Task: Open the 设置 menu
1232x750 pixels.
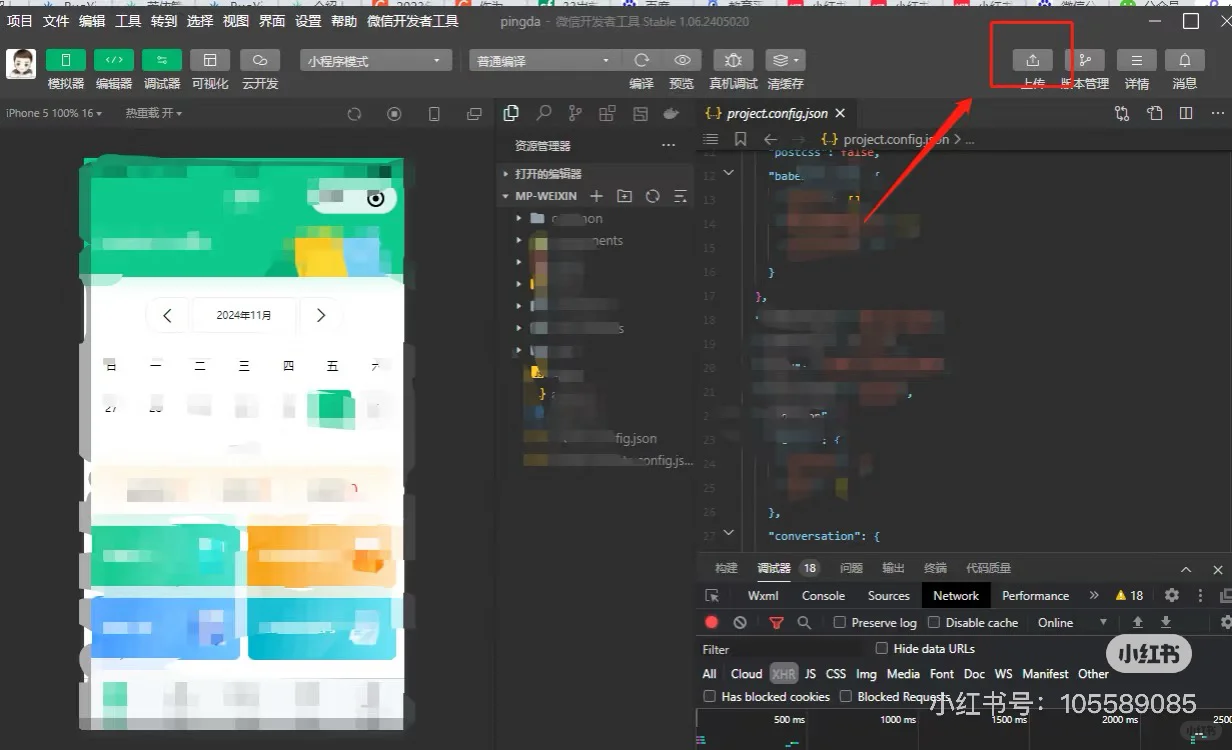Action: [x=308, y=21]
